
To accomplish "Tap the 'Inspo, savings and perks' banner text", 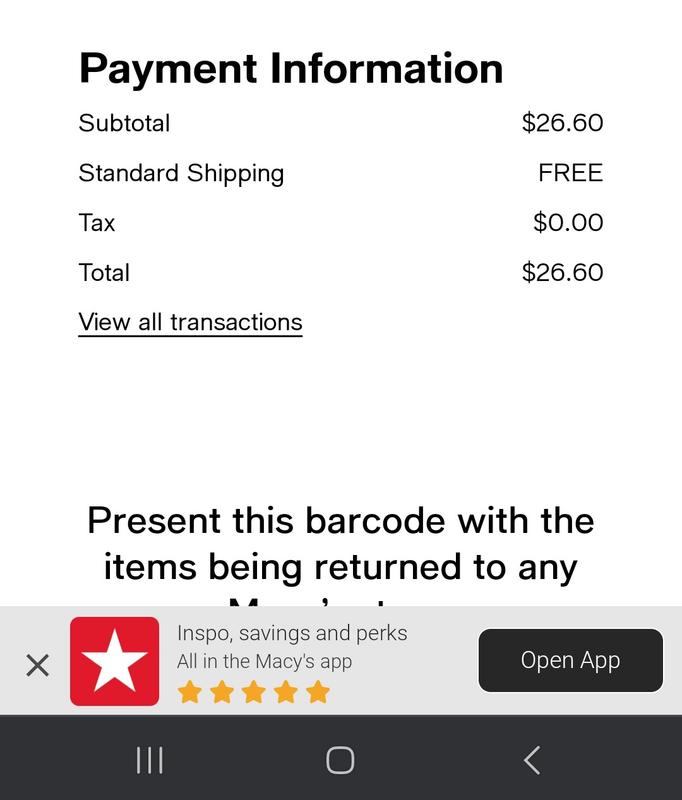I will (x=292, y=633).
